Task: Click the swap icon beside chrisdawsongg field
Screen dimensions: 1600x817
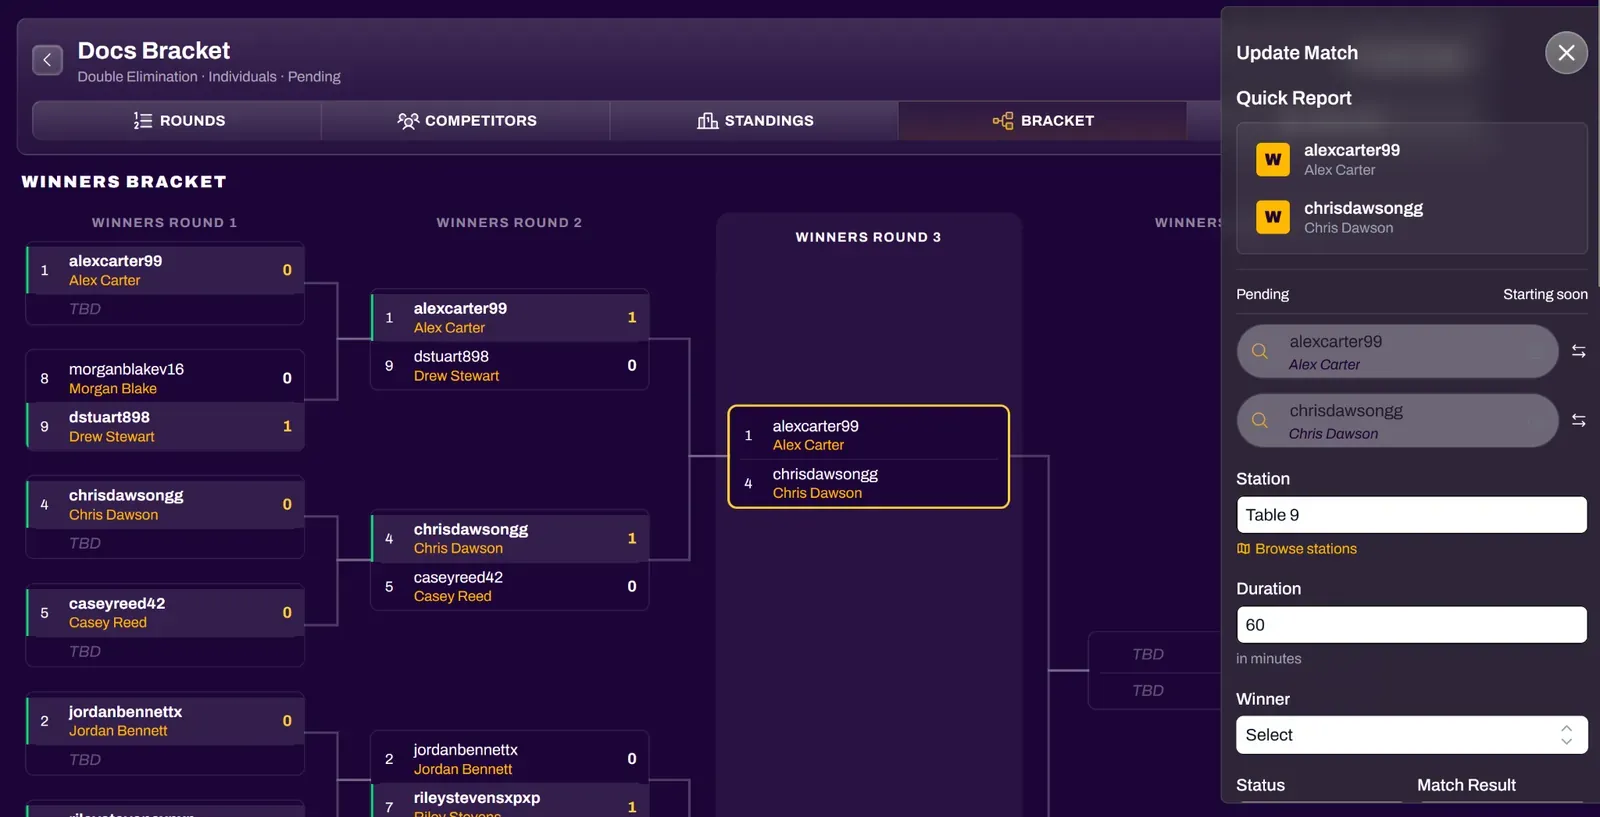Action: tap(1578, 420)
